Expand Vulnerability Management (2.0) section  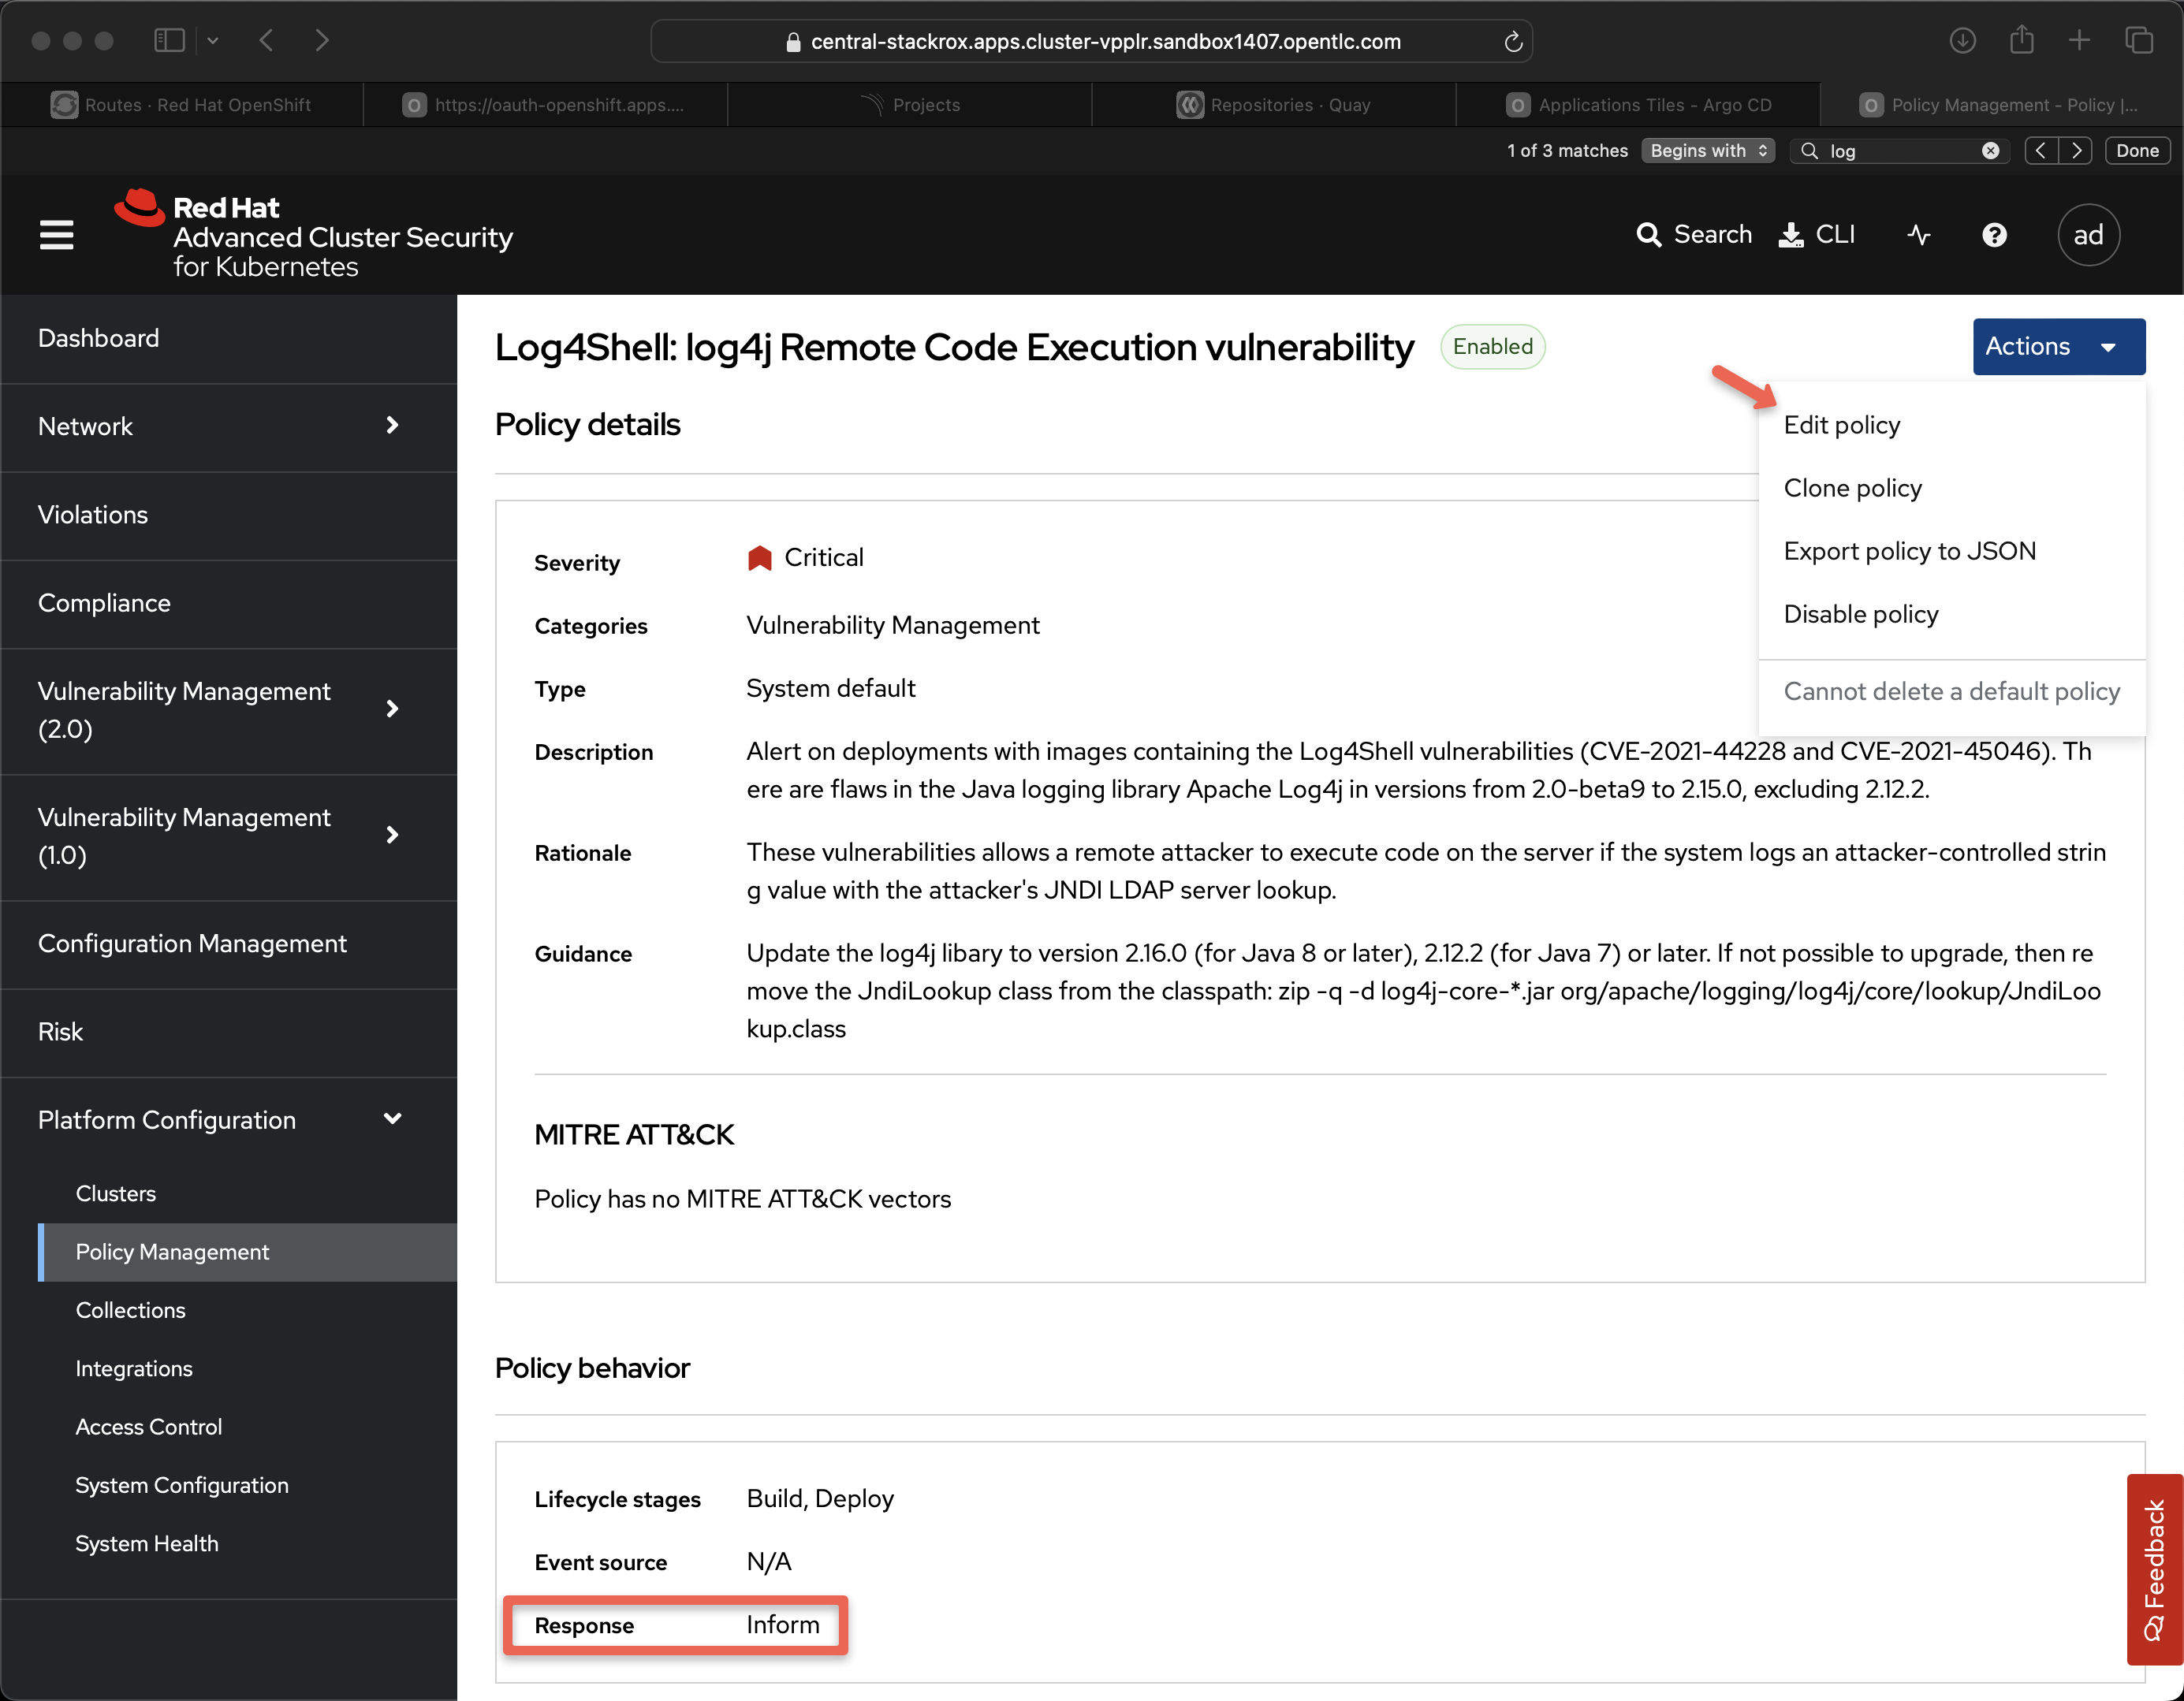coord(392,710)
